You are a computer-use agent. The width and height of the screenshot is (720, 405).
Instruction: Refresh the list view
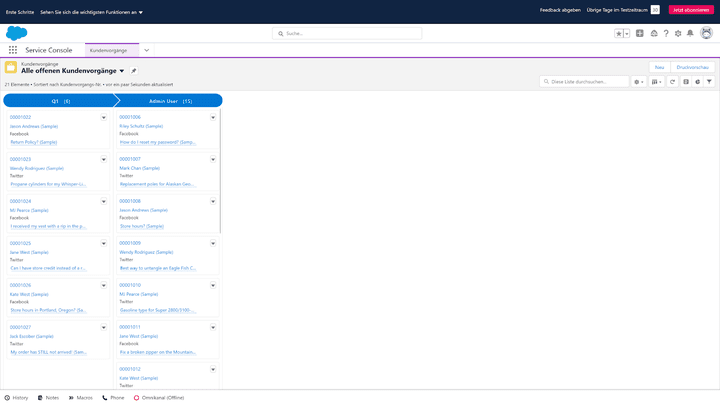point(672,81)
